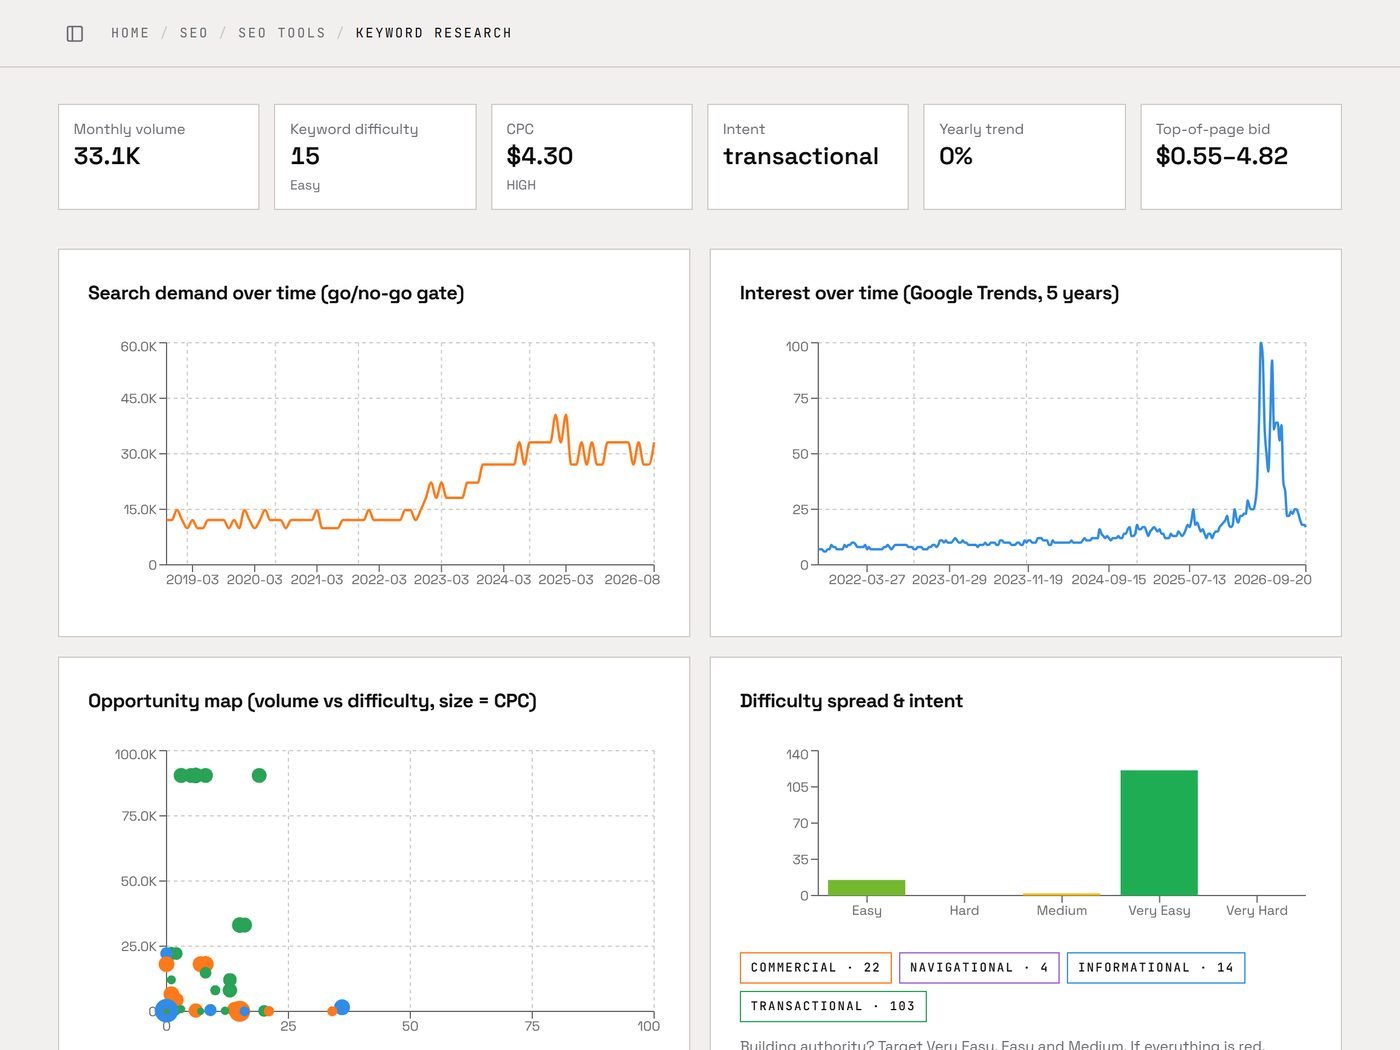Click the 2026-08 axis label in demand chart
This screenshot has width=1400, height=1050.
click(x=632, y=580)
